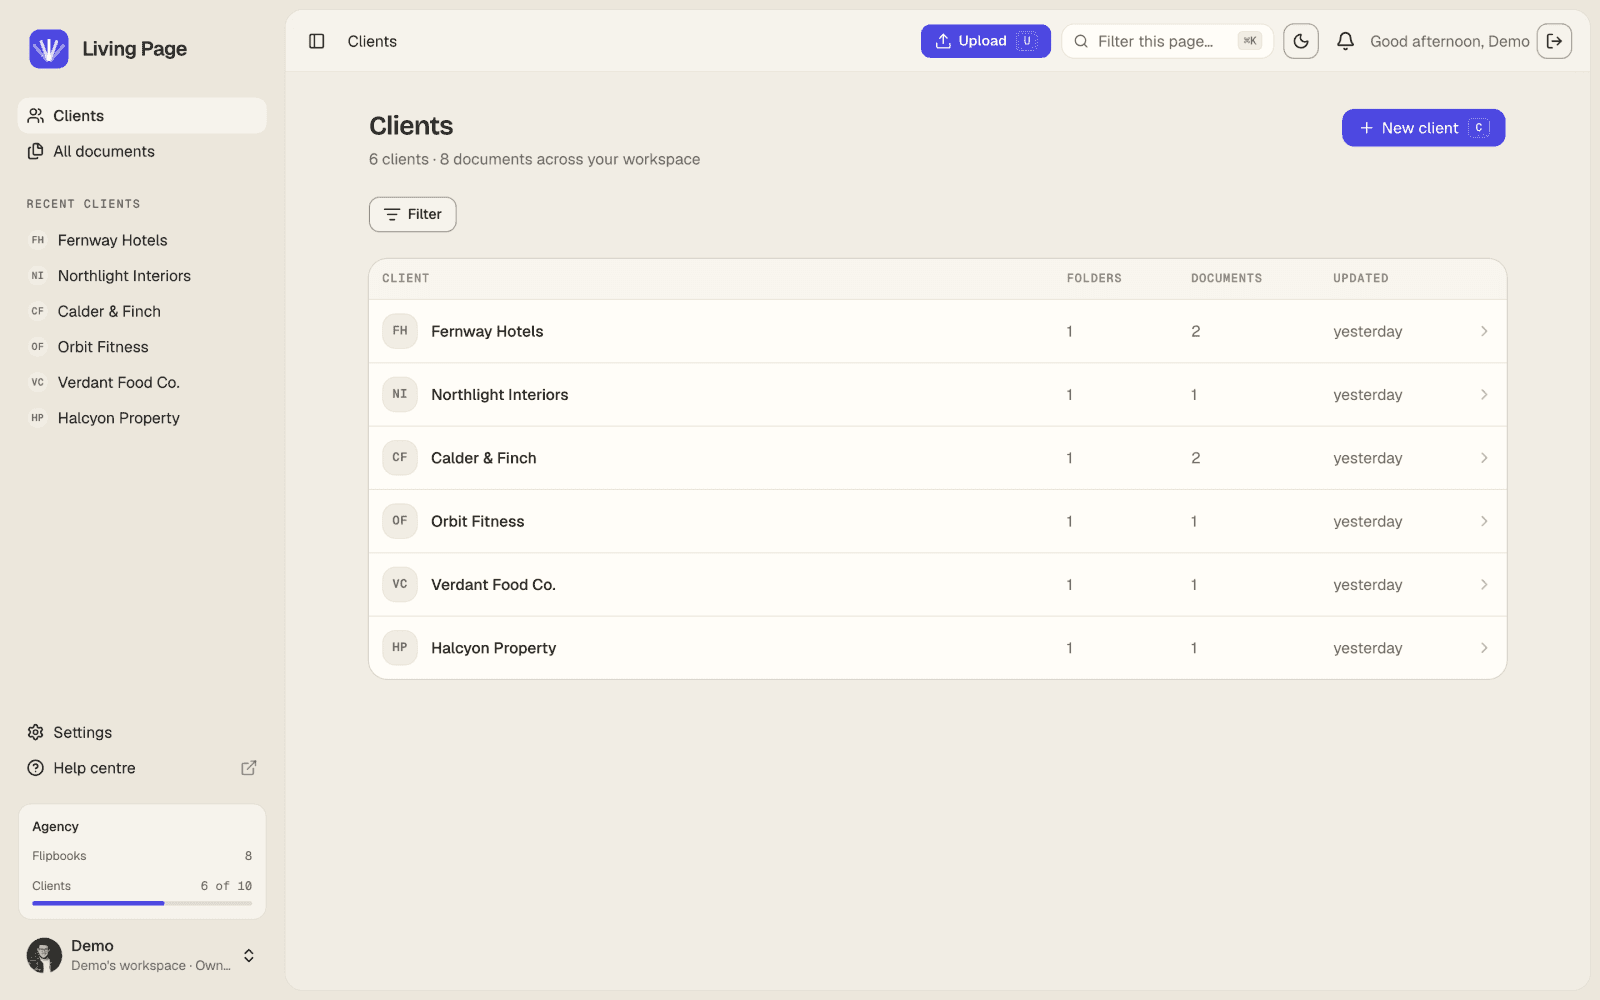Open Northlight Interiors from recent clients

142,276
